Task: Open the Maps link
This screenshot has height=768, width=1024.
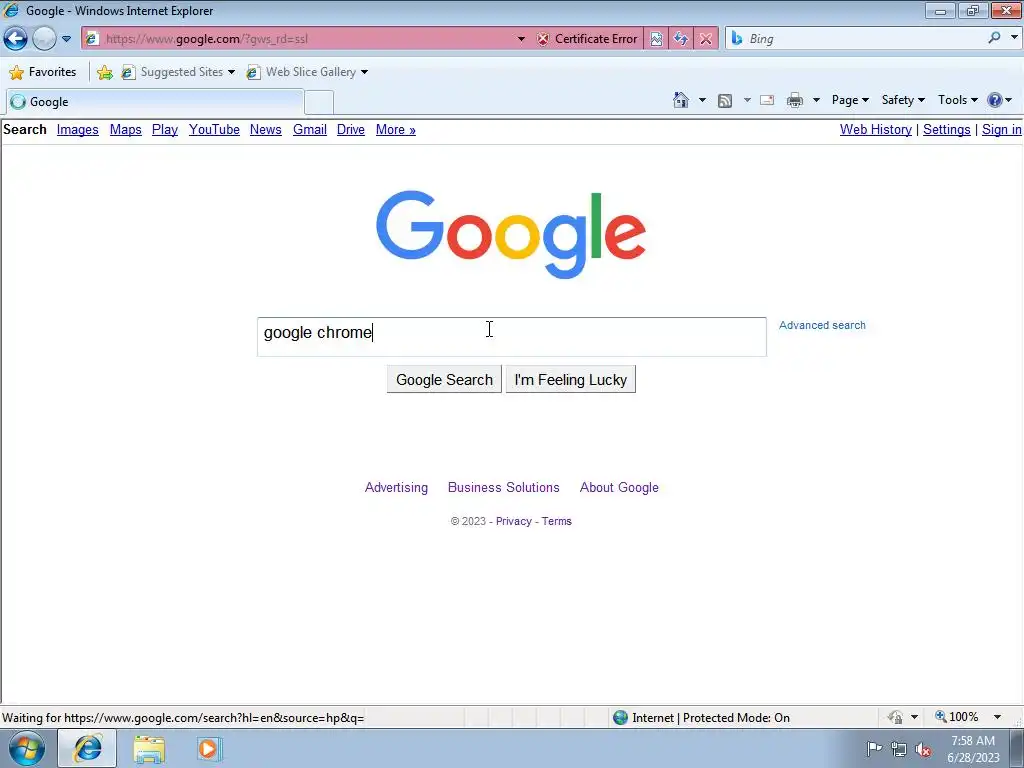Action: click(x=125, y=129)
